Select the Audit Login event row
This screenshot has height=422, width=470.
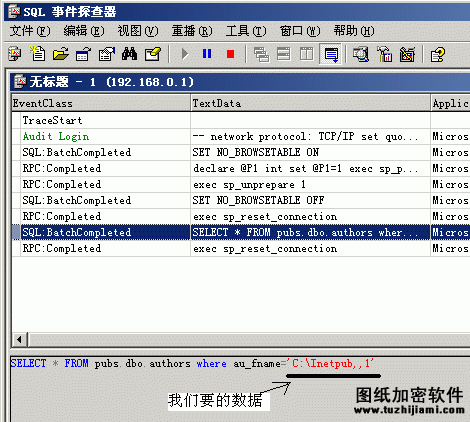tap(241, 136)
